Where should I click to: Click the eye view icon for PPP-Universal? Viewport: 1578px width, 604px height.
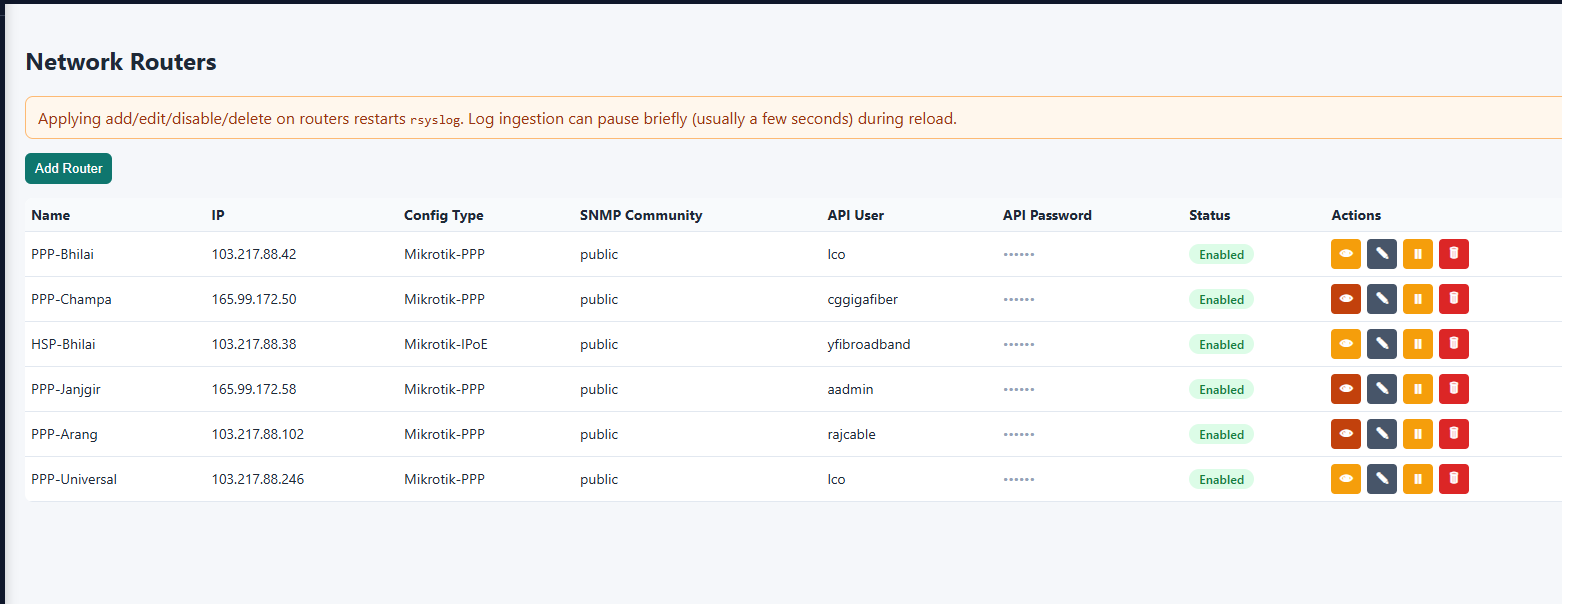[1345, 479]
